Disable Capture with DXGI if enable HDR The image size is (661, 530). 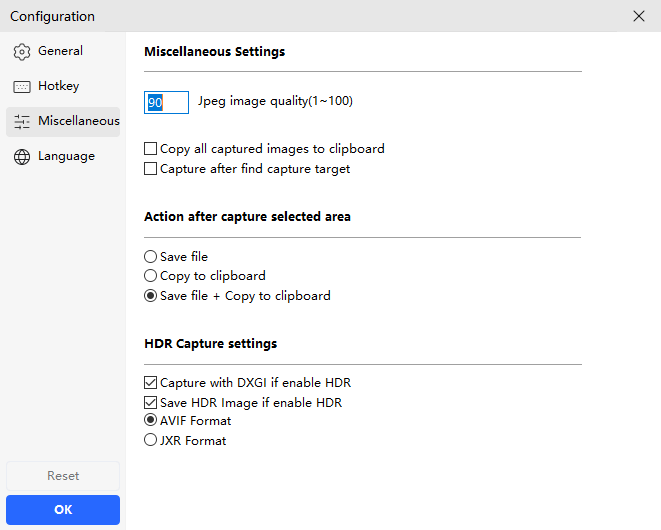(x=151, y=383)
